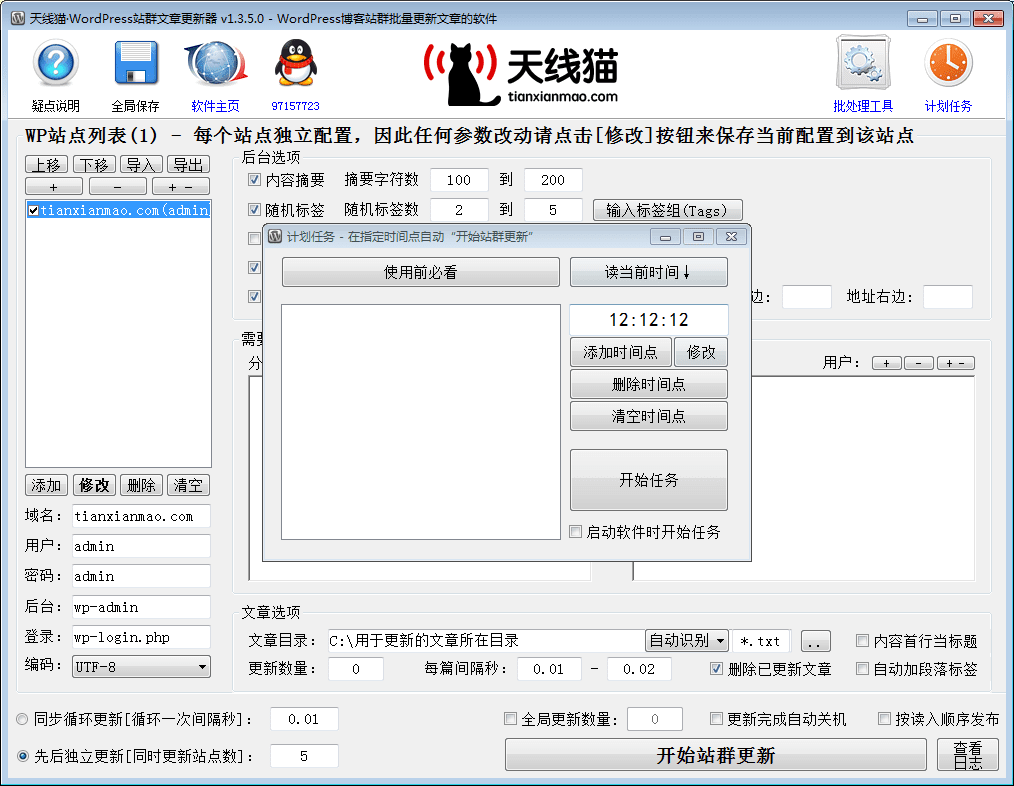Click the 用户 admin input field

click(141, 546)
